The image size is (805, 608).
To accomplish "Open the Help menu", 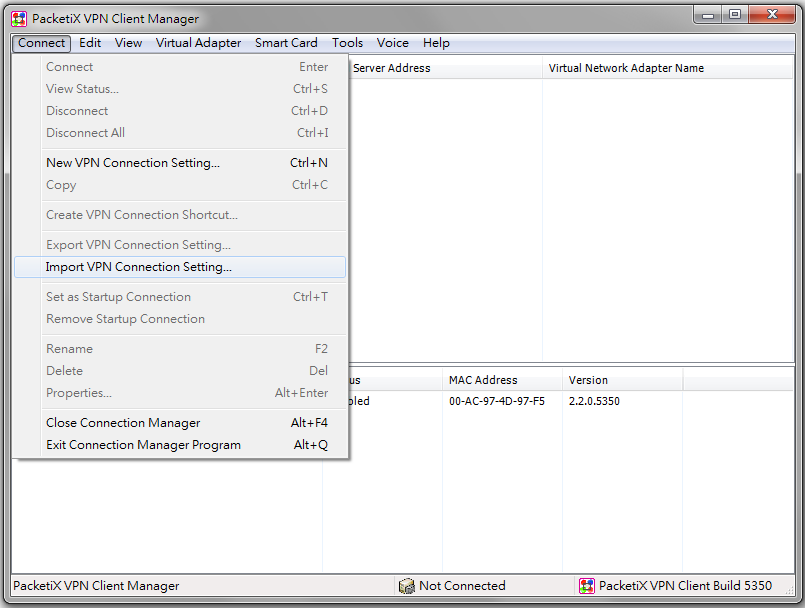I will (x=436, y=43).
